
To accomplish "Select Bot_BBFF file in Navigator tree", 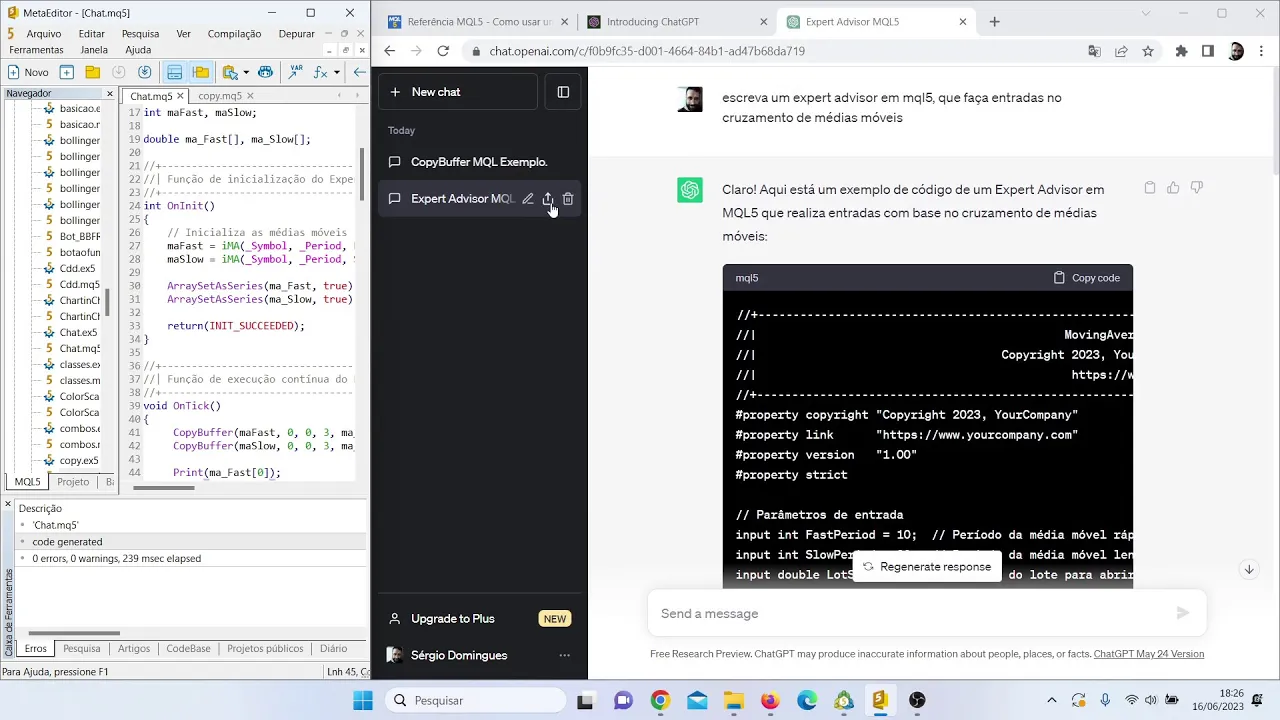I will click(x=80, y=236).
